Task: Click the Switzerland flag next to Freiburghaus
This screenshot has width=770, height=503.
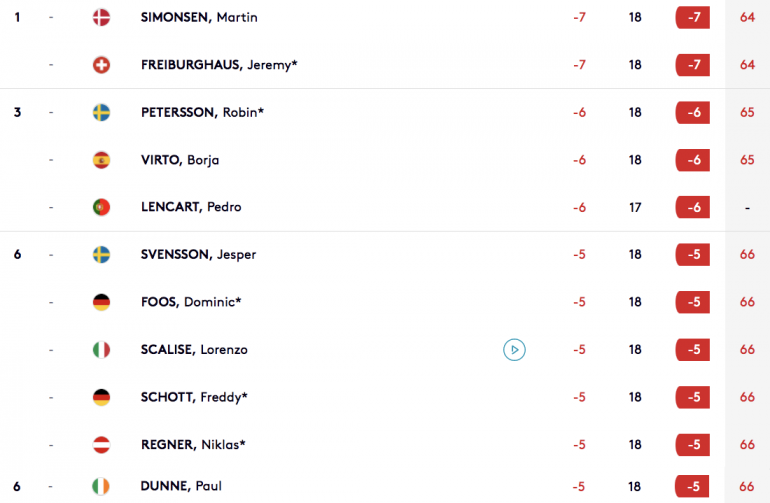Action: click(102, 65)
